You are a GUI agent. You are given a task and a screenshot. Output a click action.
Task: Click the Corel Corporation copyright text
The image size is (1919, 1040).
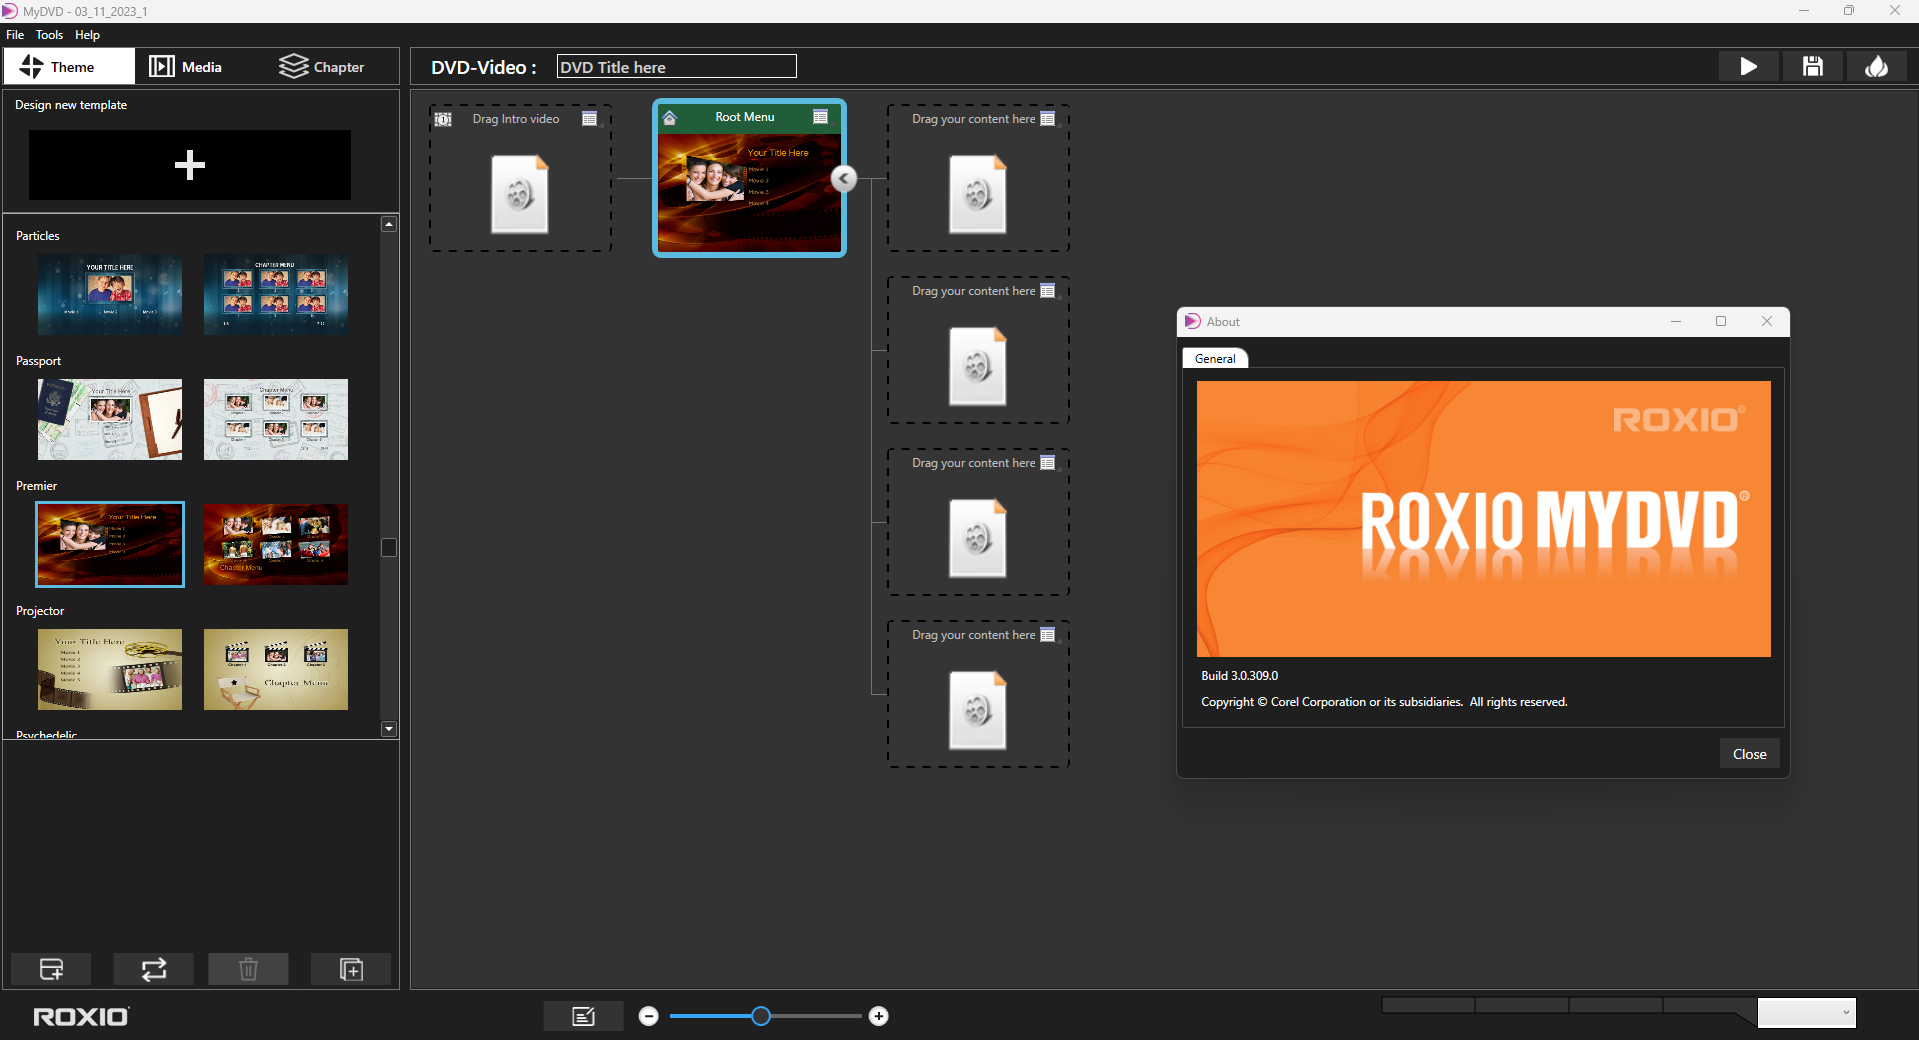(1384, 702)
